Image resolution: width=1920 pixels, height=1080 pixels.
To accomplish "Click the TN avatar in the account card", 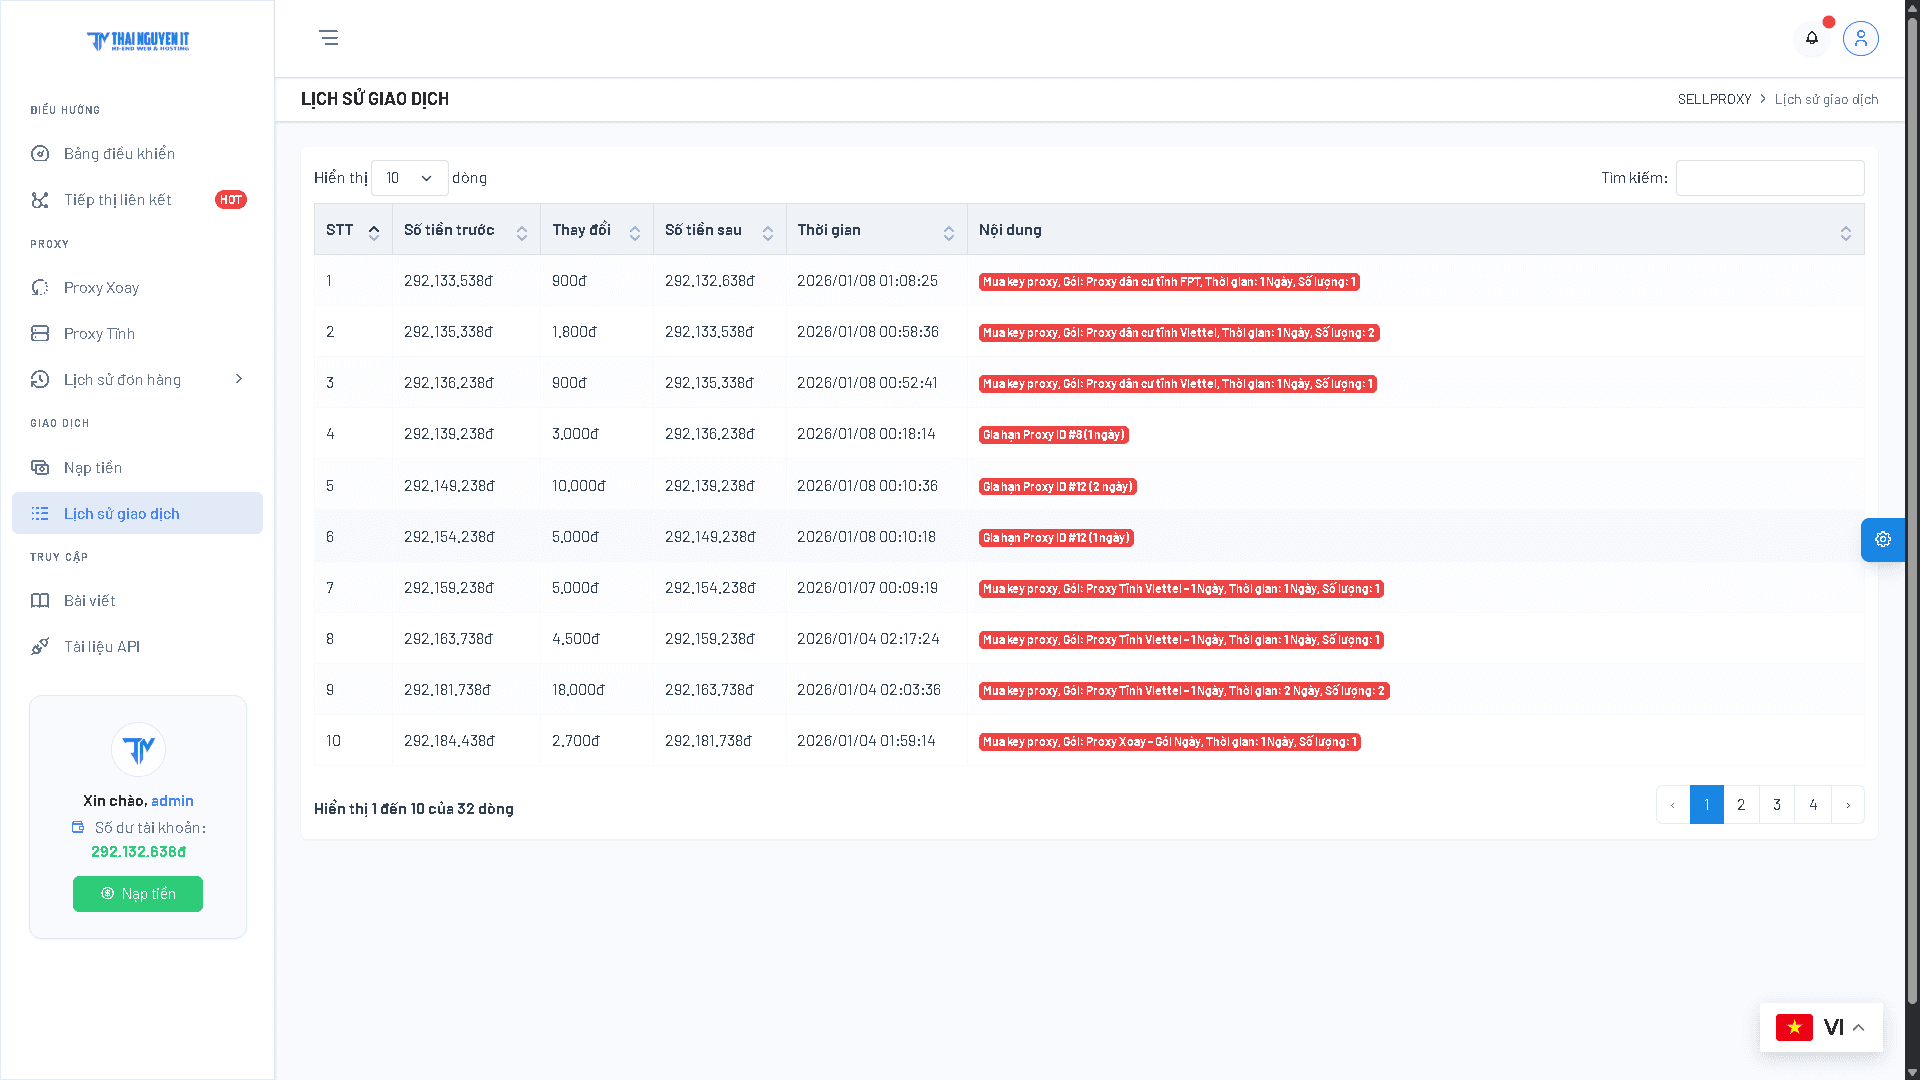I will click(x=138, y=749).
